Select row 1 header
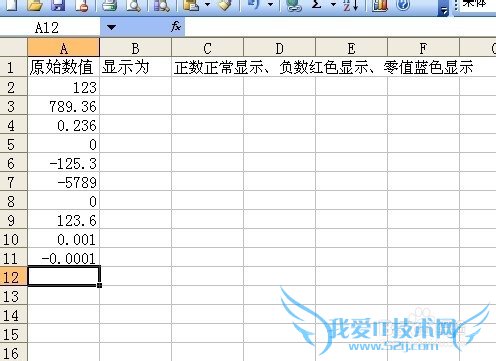 coord(13,67)
